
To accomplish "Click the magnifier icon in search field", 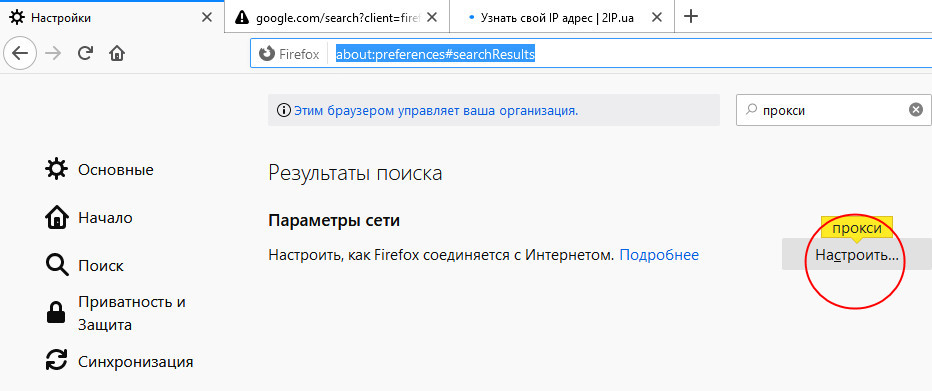I will tap(752, 109).
